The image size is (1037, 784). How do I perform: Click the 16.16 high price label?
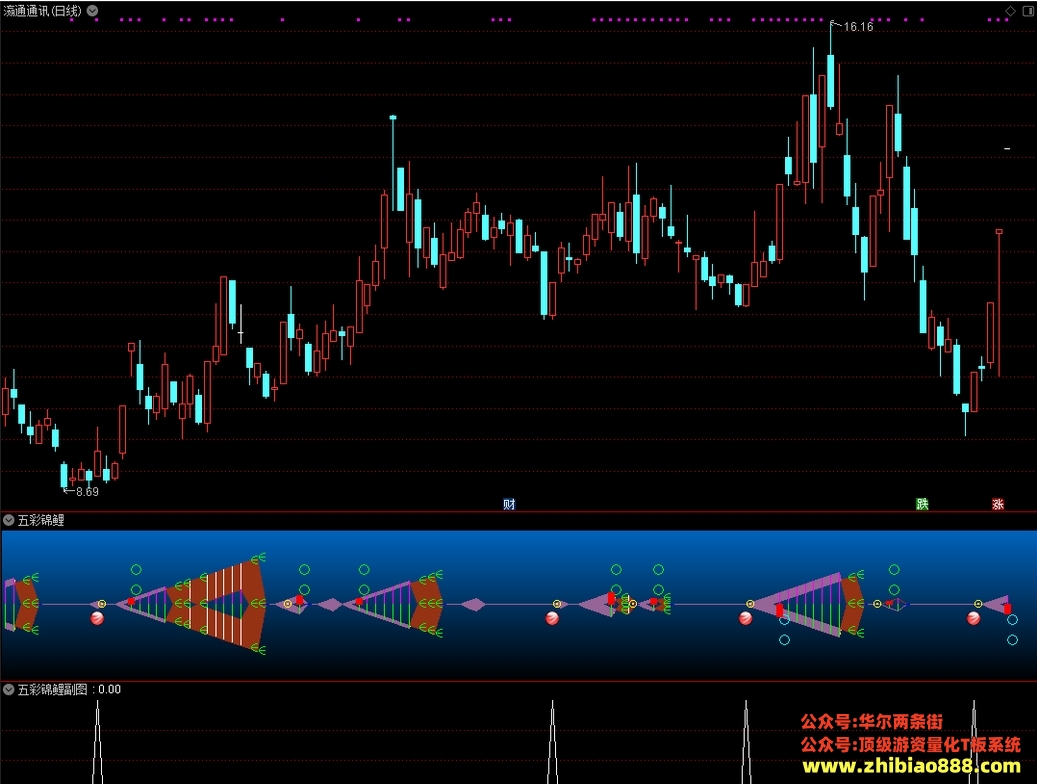tap(858, 27)
